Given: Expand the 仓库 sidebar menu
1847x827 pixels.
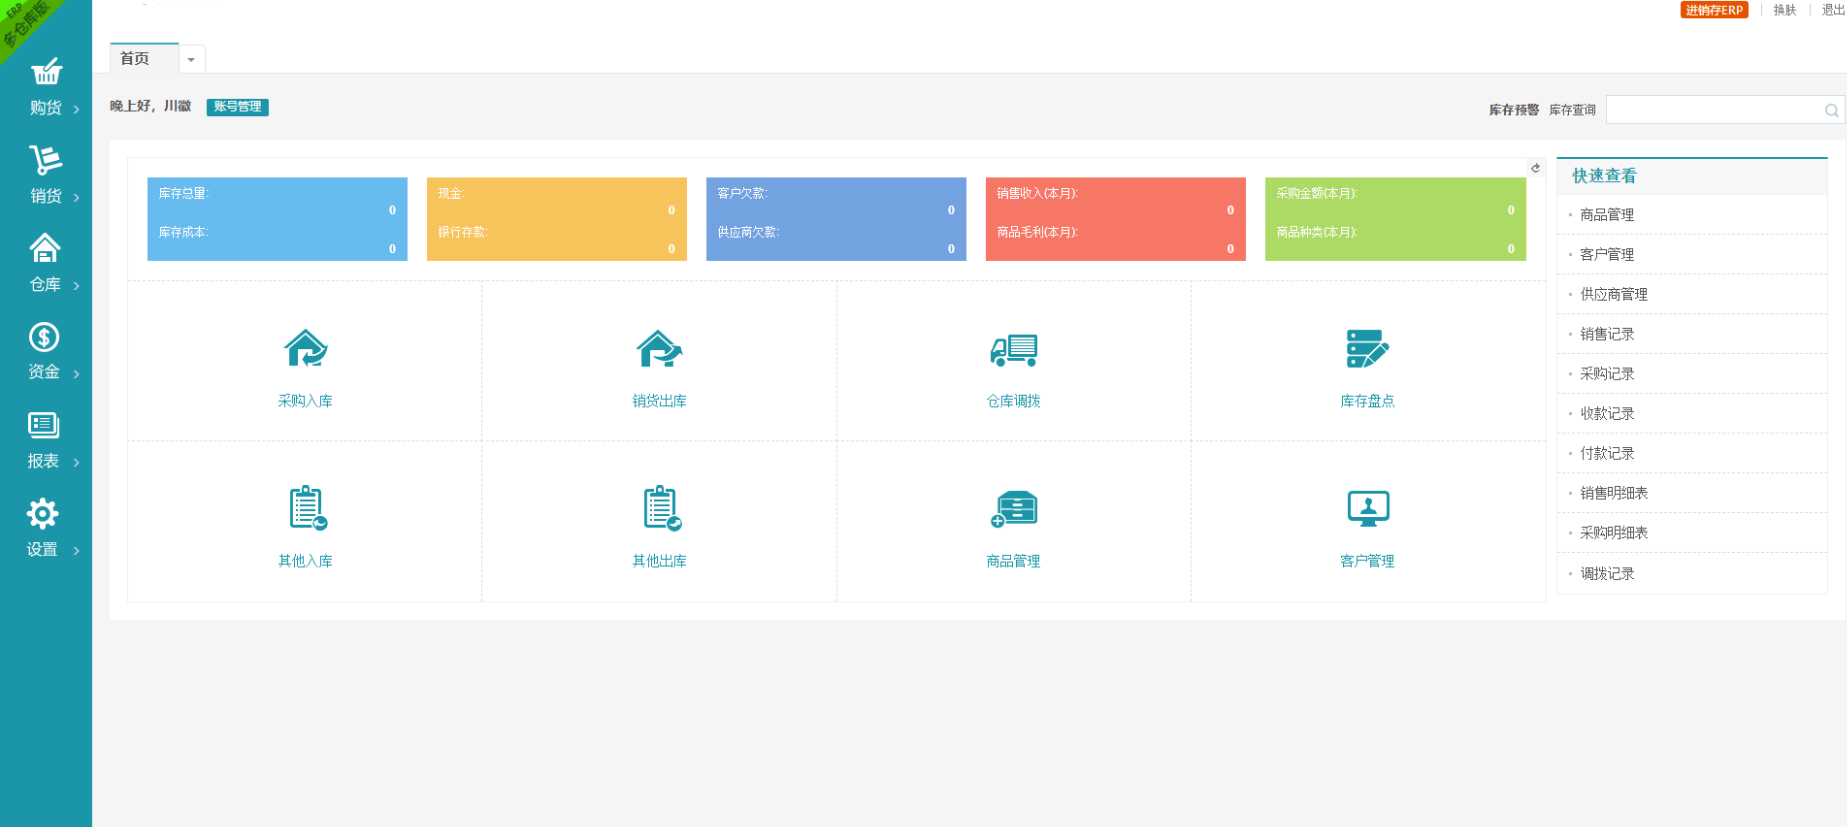Looking at the screenshot, I should [46, 263].
